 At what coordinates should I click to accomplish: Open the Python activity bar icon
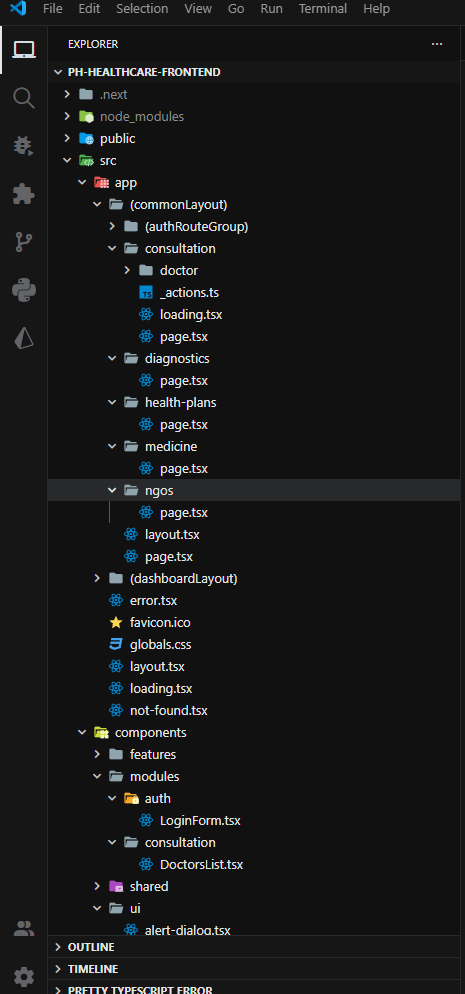click(x=23, y=291)
